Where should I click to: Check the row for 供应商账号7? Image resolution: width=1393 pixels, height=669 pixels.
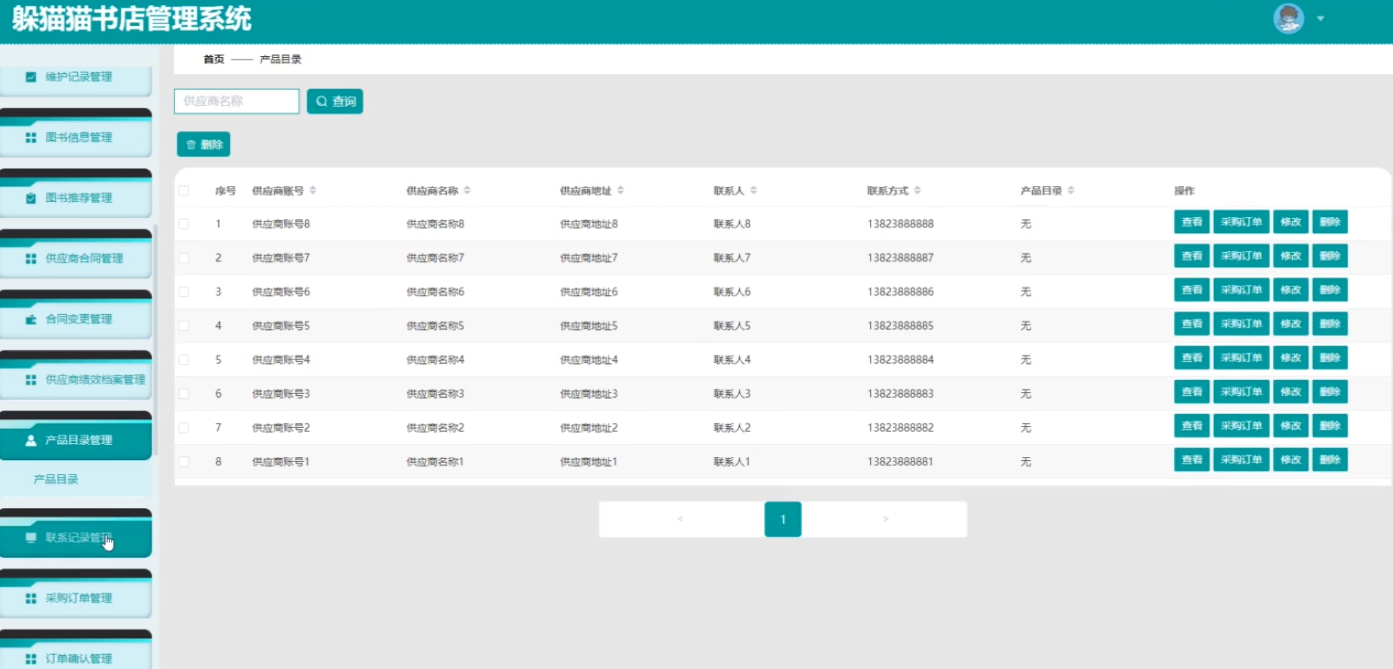click(183, 258)
